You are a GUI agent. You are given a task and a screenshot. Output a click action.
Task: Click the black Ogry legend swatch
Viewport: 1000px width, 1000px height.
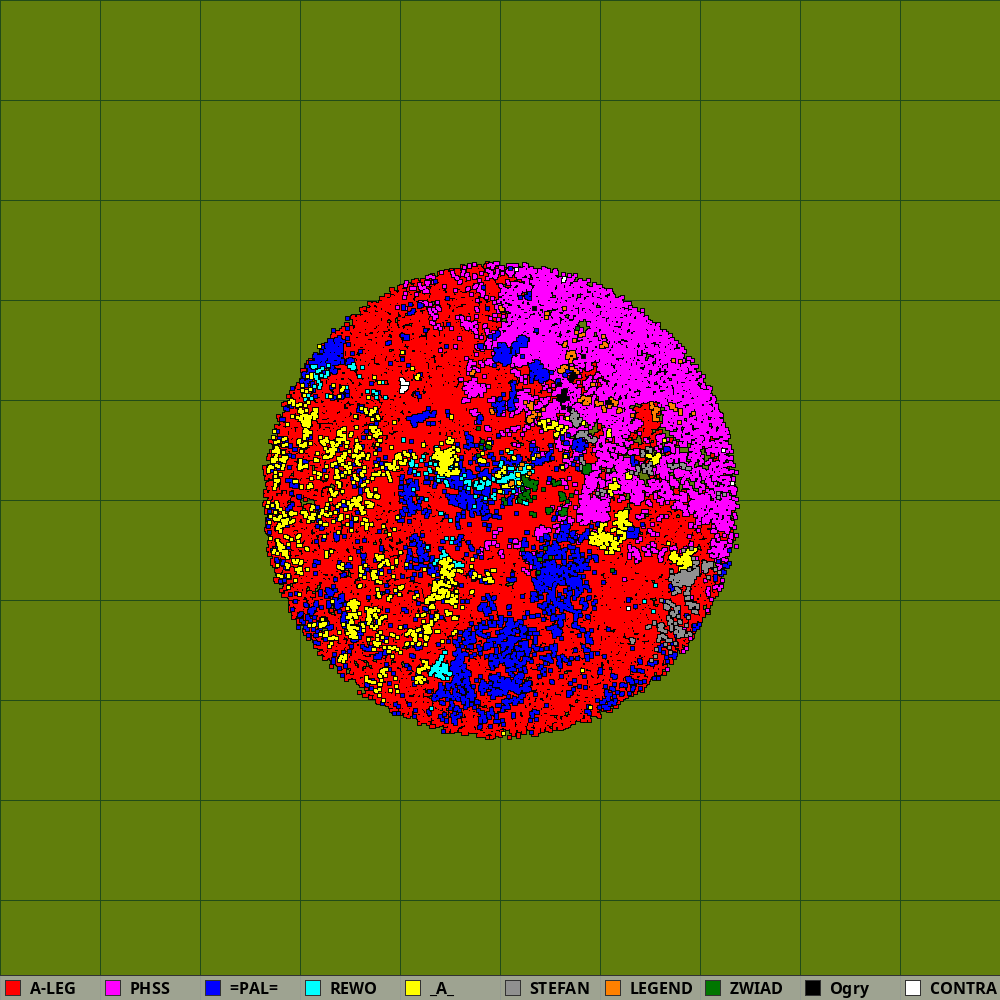(x=813, y=988)
